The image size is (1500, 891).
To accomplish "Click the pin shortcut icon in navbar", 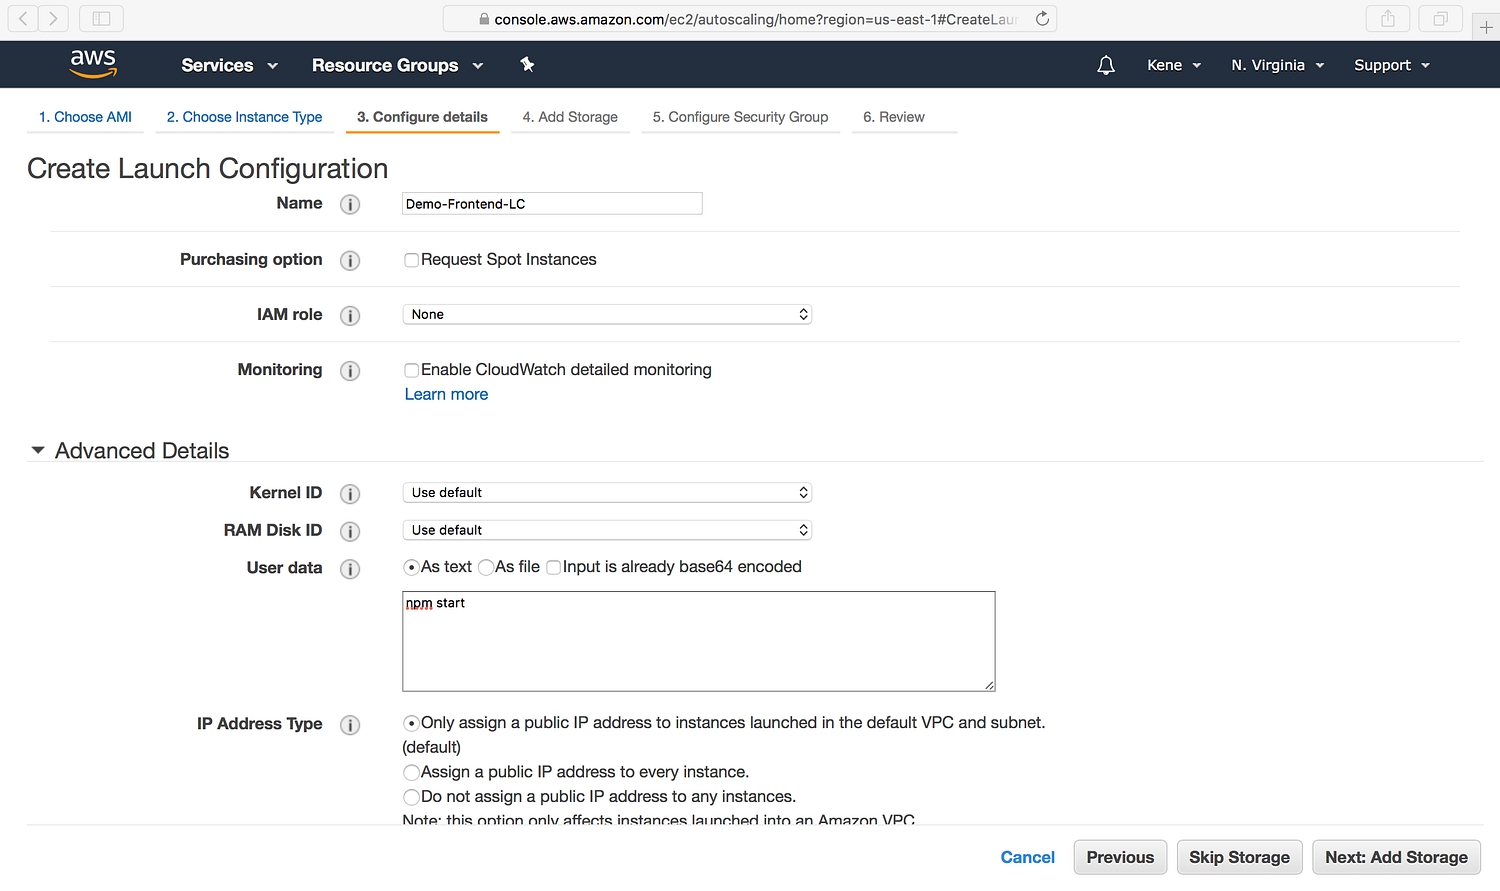I will coord(527,65).
